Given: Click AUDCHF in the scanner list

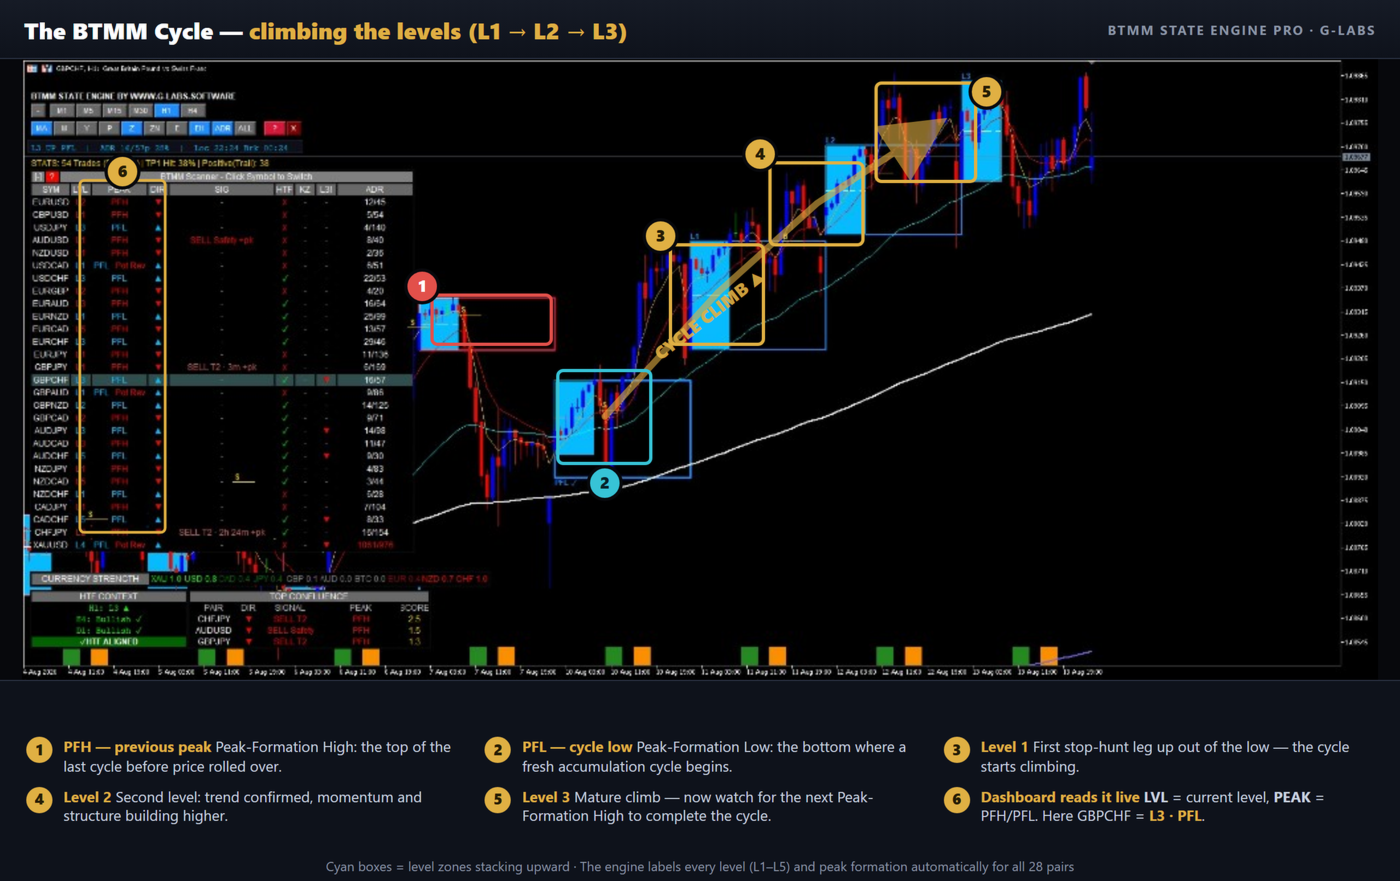Looking at the screenshot, I should coord(50,456).
